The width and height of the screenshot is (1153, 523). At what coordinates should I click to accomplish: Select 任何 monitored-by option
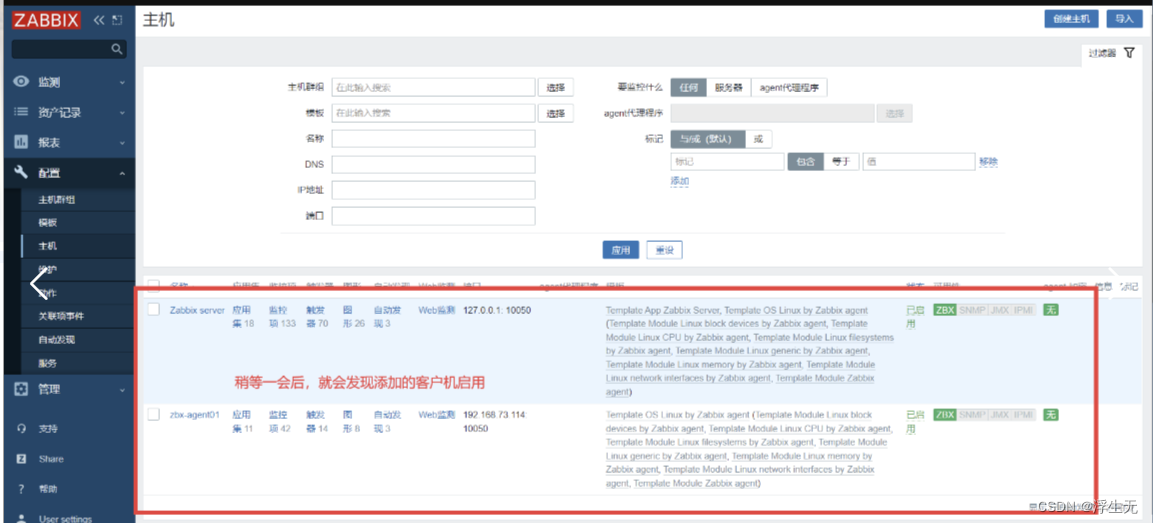pyautogui.click(x=689, y=88)
